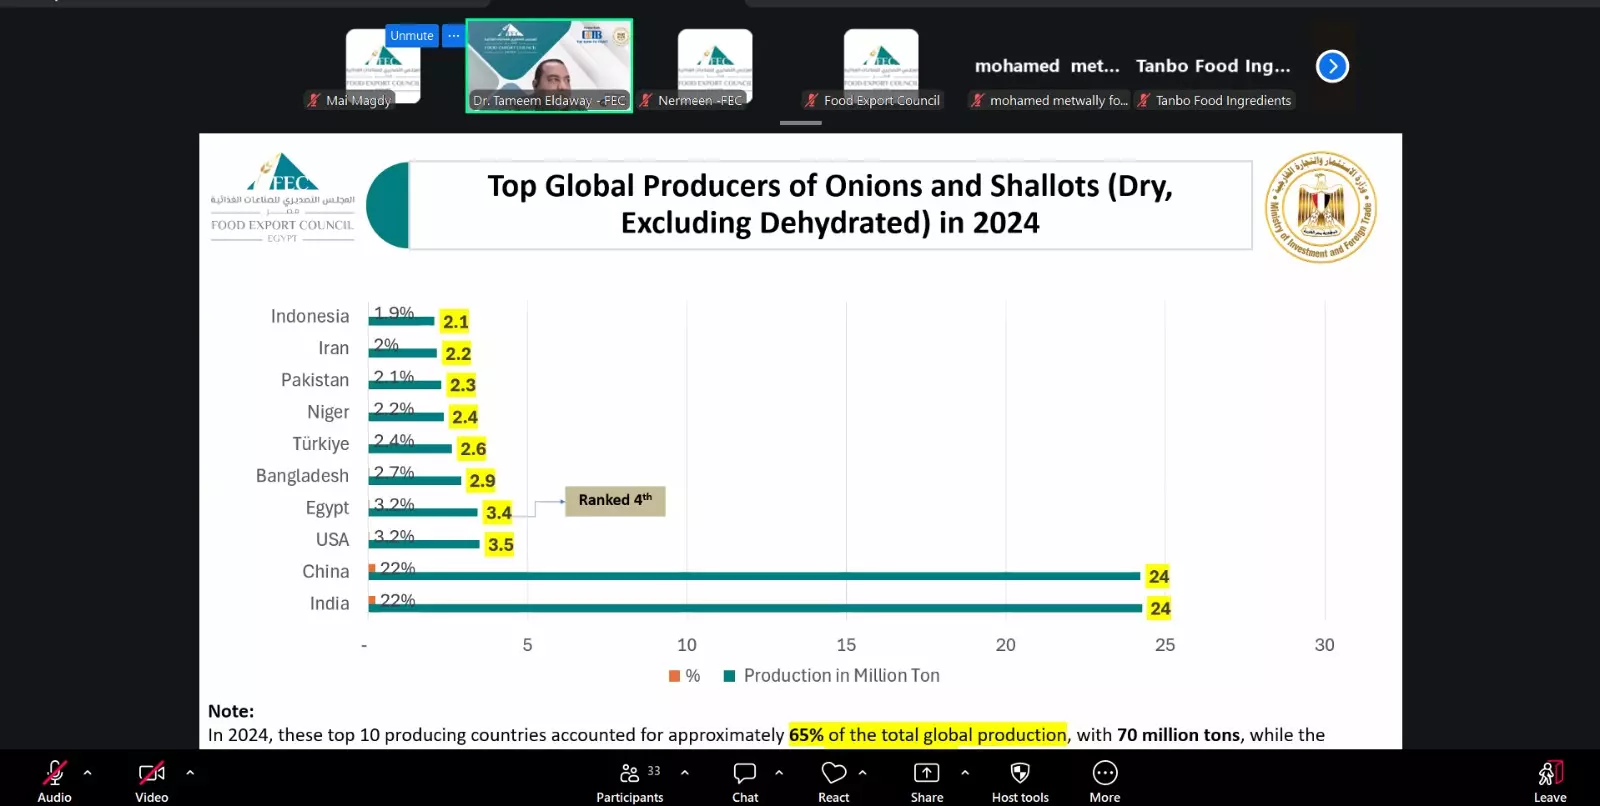Start screen sharing with Share icon
Viewport: 1600px width, 806px height.
[x=926, y=780]
